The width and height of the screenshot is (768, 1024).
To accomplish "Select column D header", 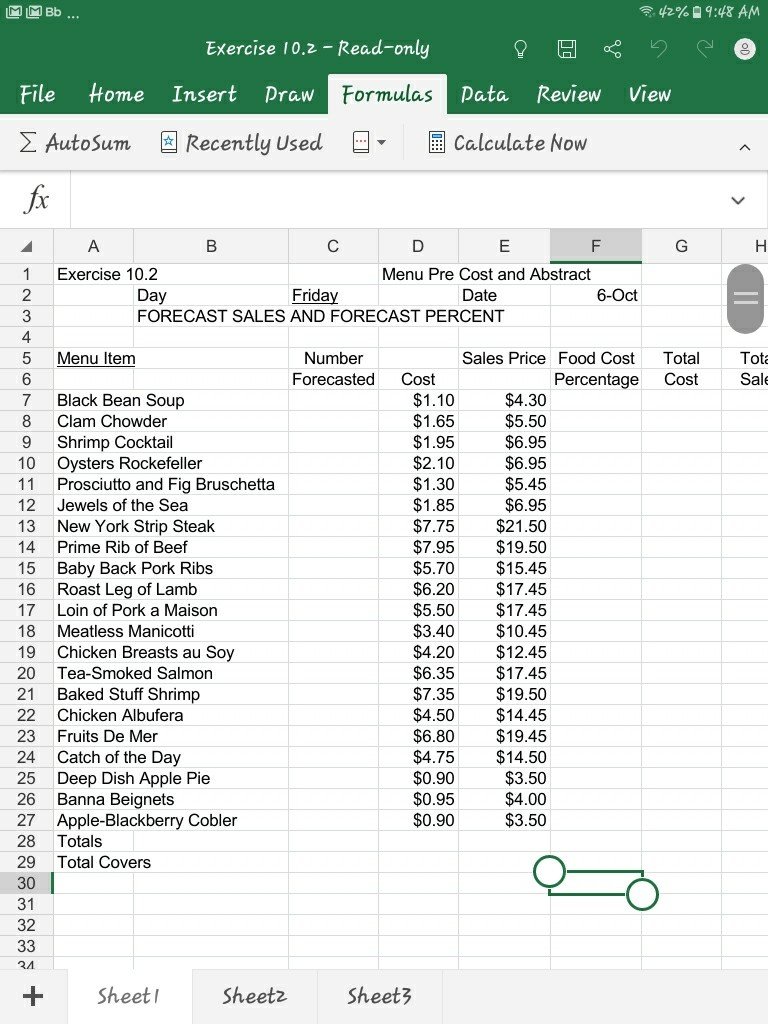I will [418, 246].
